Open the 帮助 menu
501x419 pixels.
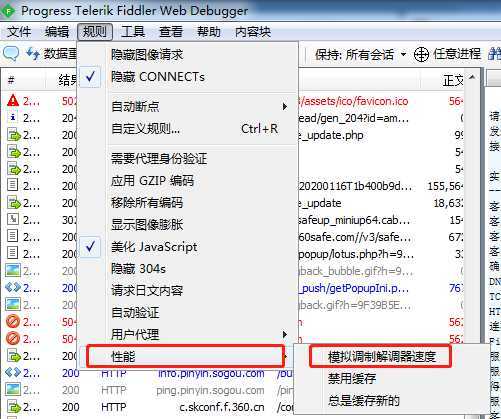(x=209, y=32)
